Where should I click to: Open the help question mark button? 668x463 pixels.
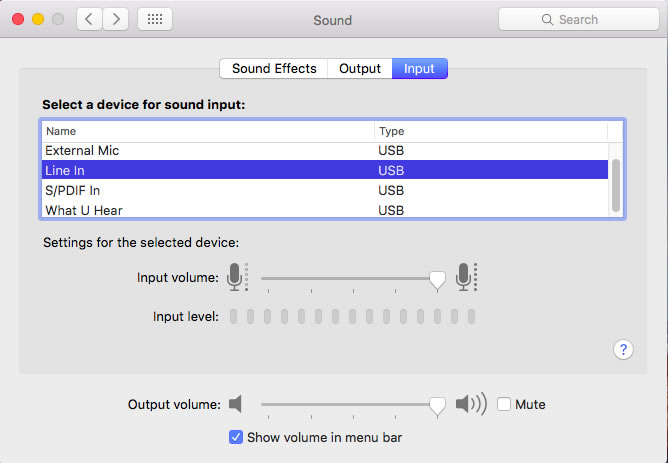tap(623, 350)
